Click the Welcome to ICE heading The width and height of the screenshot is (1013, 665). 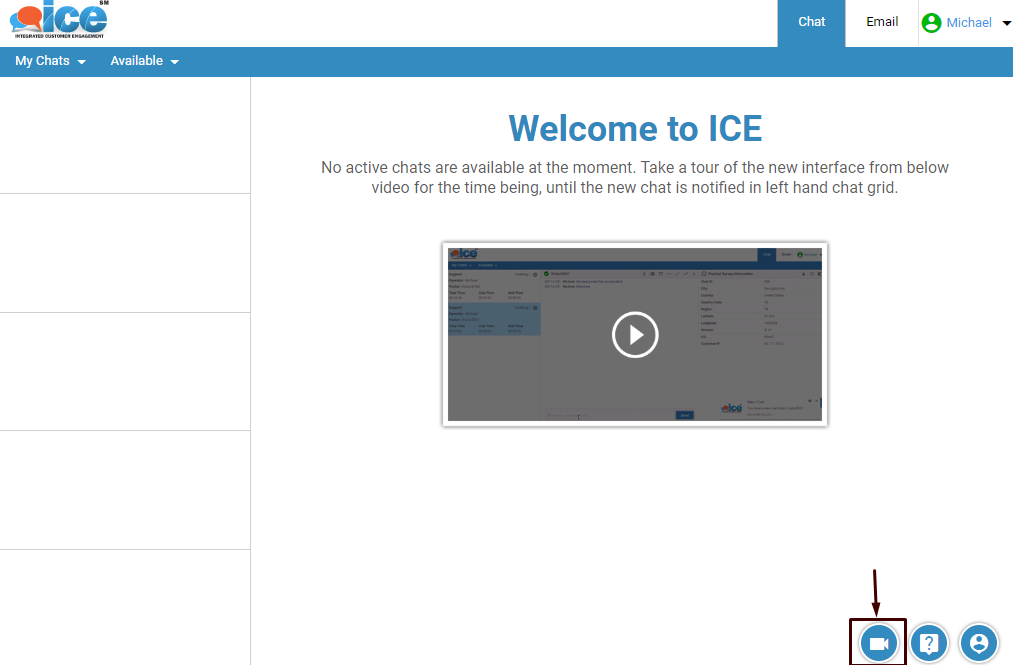coord(635,129)
